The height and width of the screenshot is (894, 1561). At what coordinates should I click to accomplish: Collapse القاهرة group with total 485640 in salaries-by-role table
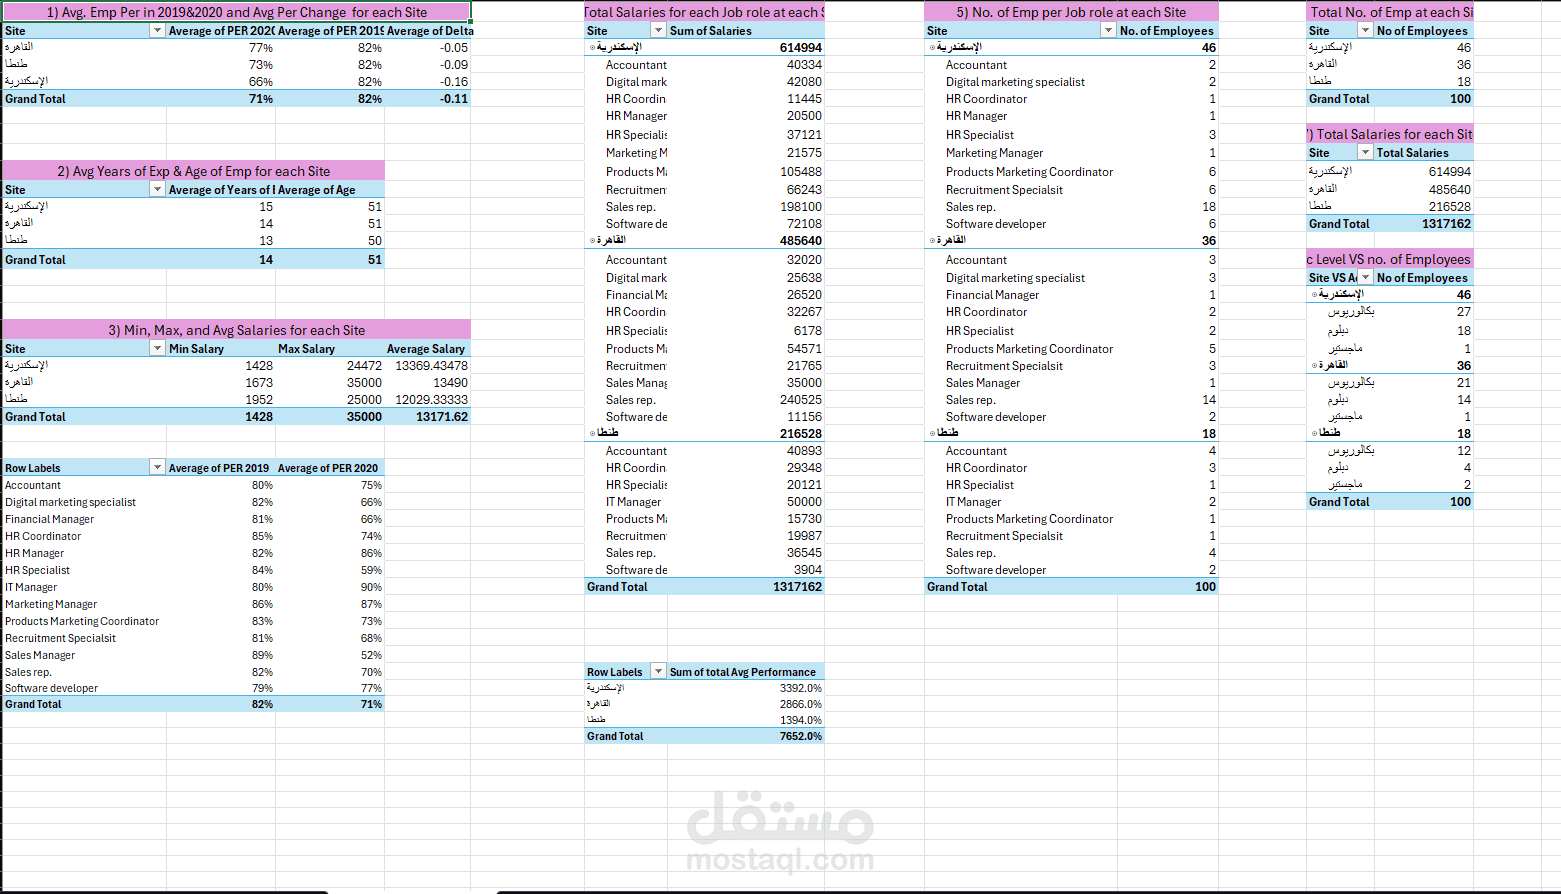point(592,241)
